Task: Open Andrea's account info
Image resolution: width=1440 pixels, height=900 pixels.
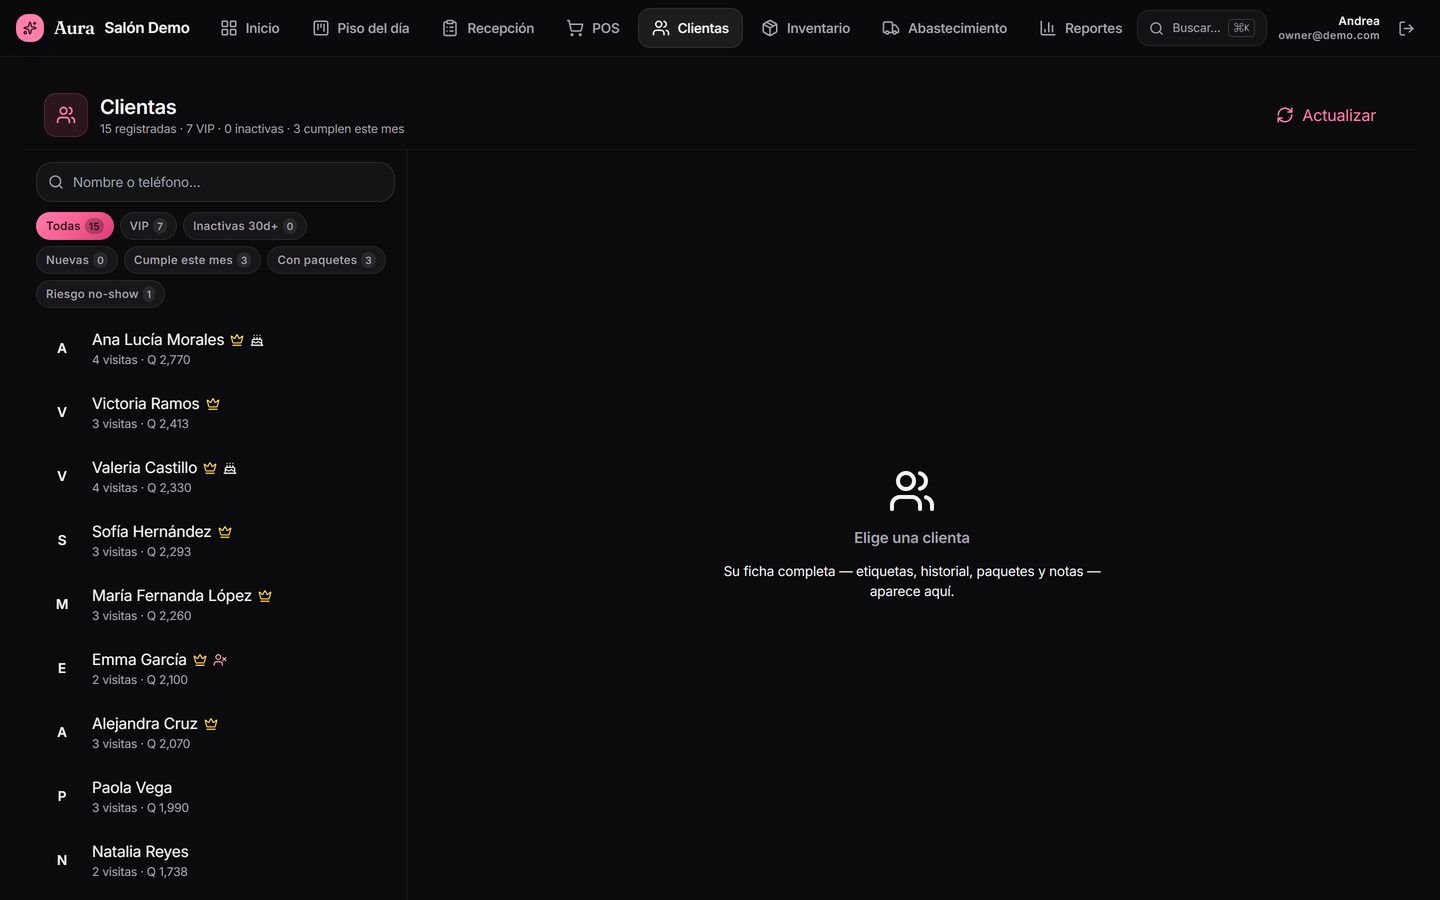Action: (1329, 28)
